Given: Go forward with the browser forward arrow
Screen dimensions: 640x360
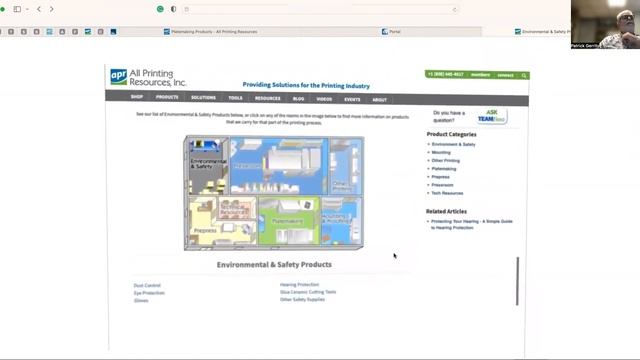Looking at the screenshot, I should point(51,9).
